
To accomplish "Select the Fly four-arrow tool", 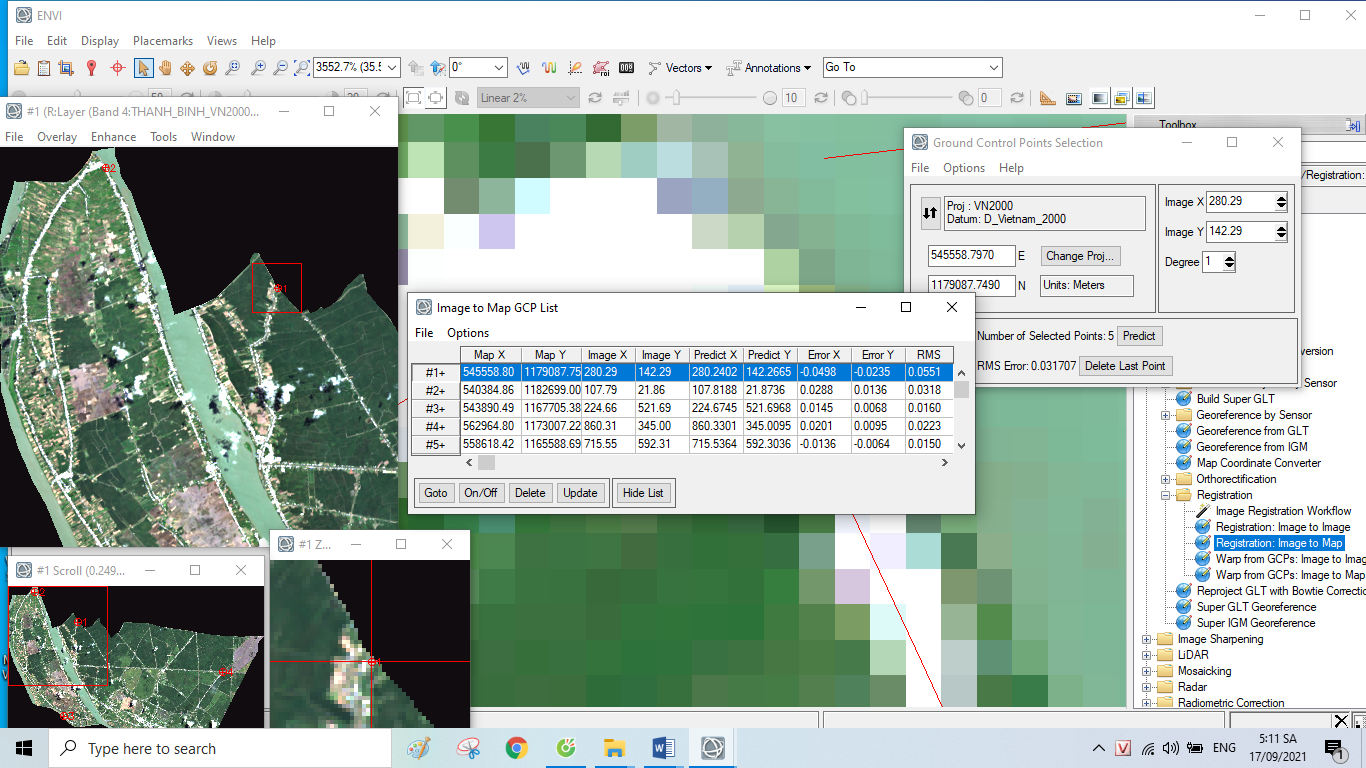I will (x=187, y=68).
